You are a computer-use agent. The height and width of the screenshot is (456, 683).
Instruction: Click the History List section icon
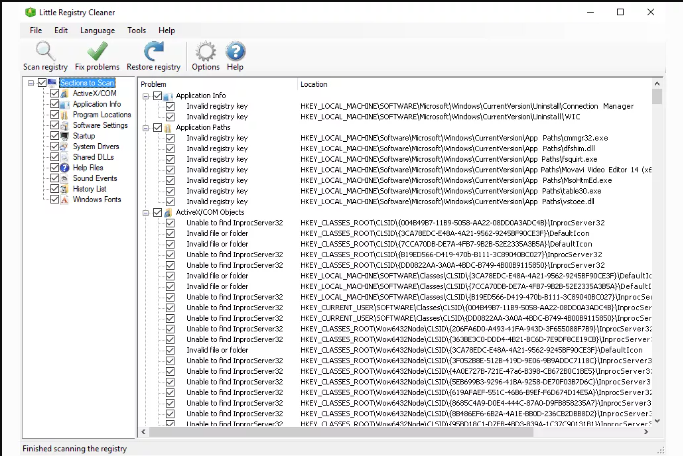[x=64, y=189]
